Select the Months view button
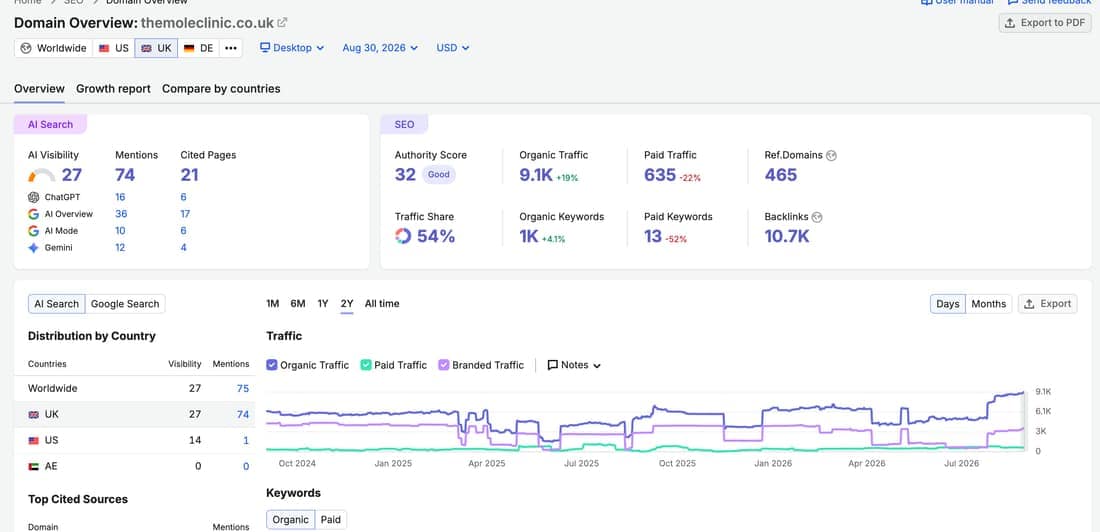The width and height of the screenshot is (1100, 532). pos(988,304)
